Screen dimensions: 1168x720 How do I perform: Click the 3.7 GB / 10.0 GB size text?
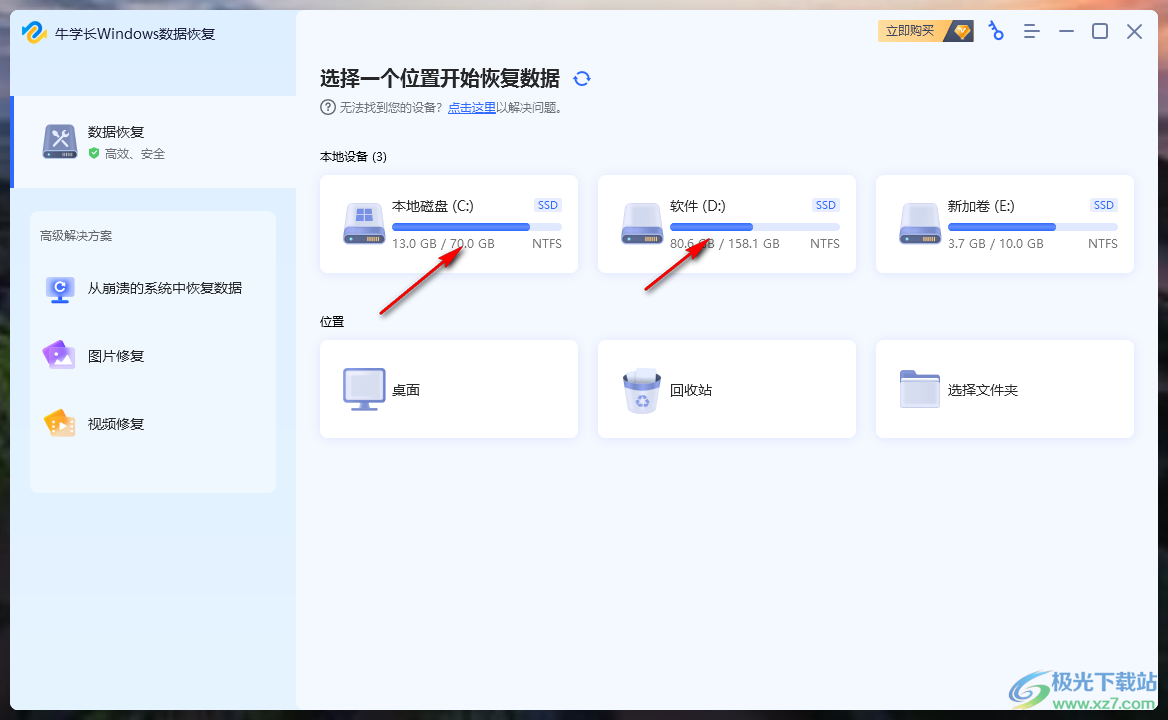coord(995,243)
